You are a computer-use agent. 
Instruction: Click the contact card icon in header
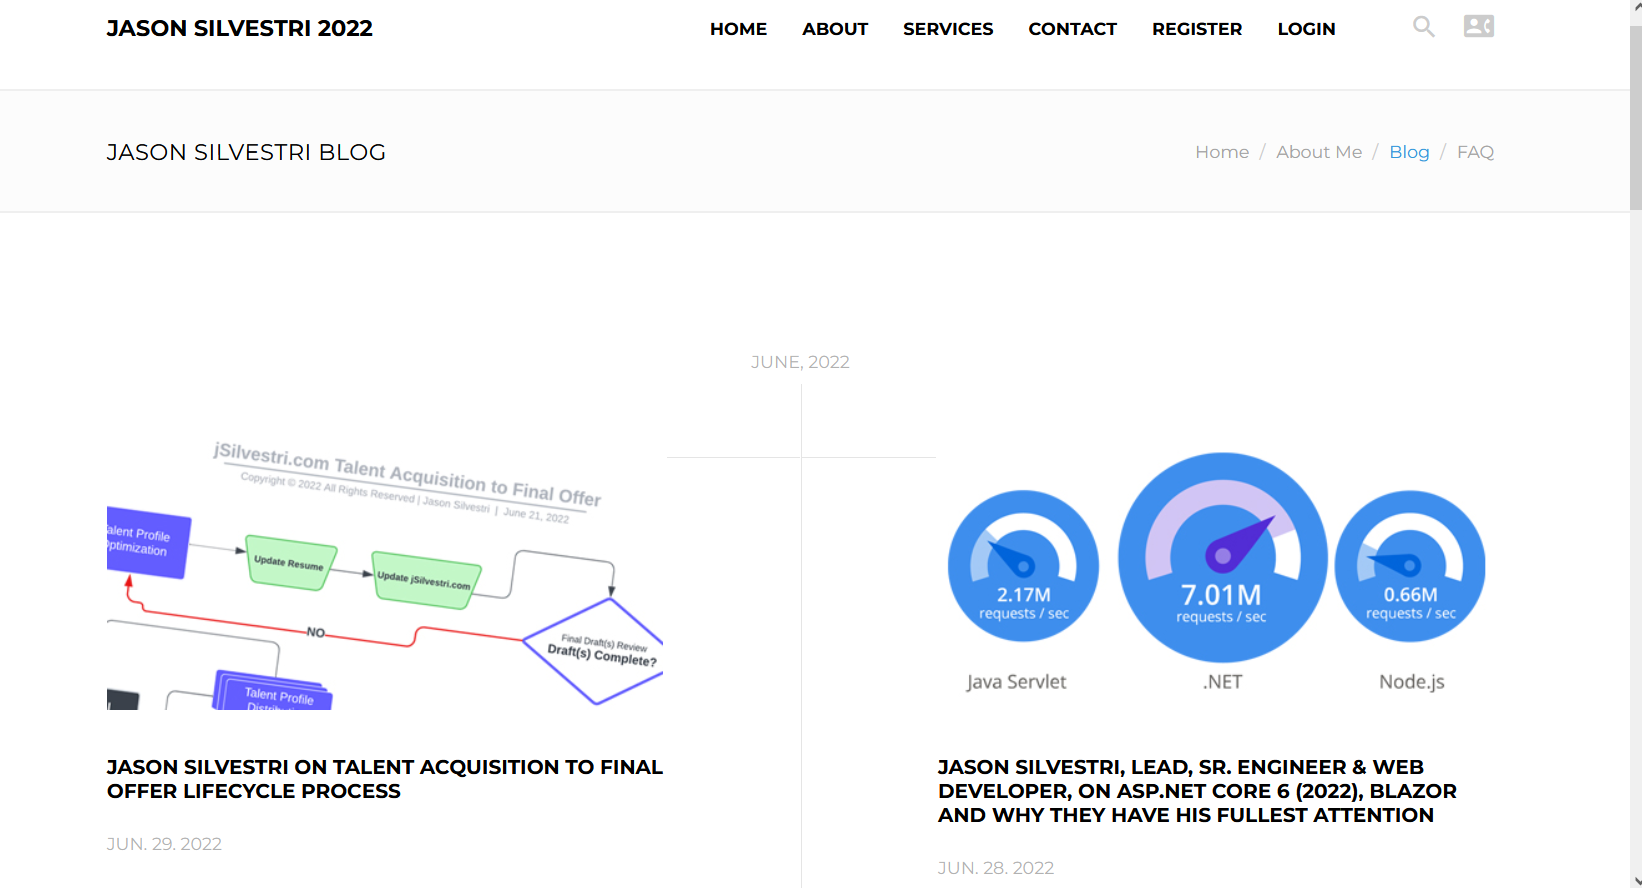point(1479,26)
